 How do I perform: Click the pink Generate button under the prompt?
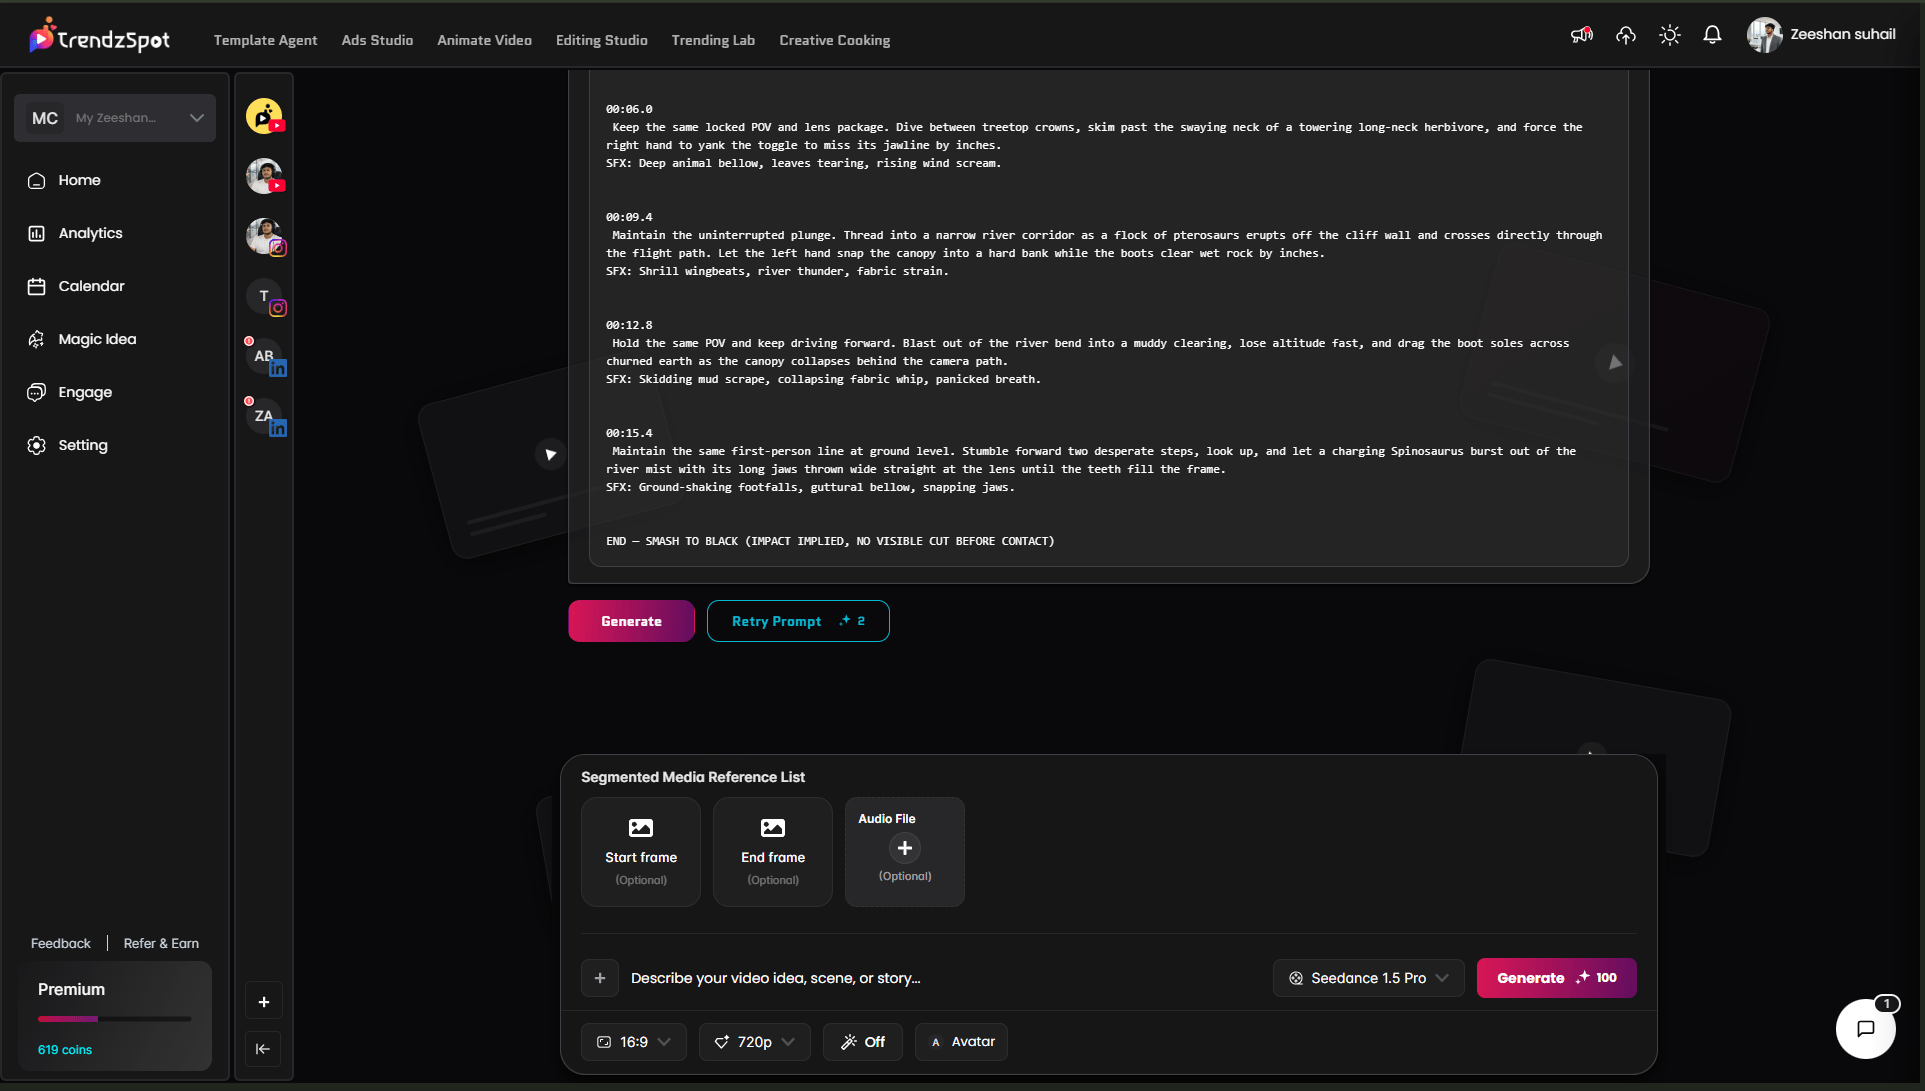631,621
